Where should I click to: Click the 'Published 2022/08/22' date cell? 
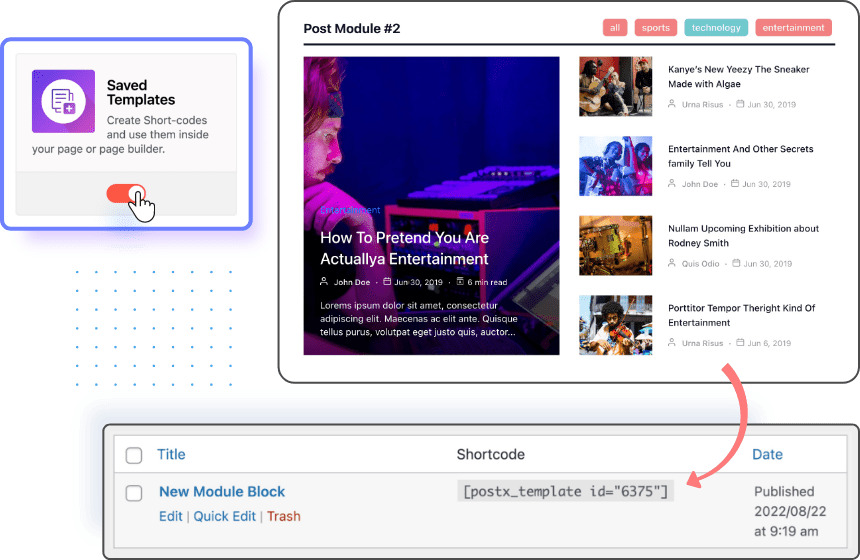(x=790, y=511)
